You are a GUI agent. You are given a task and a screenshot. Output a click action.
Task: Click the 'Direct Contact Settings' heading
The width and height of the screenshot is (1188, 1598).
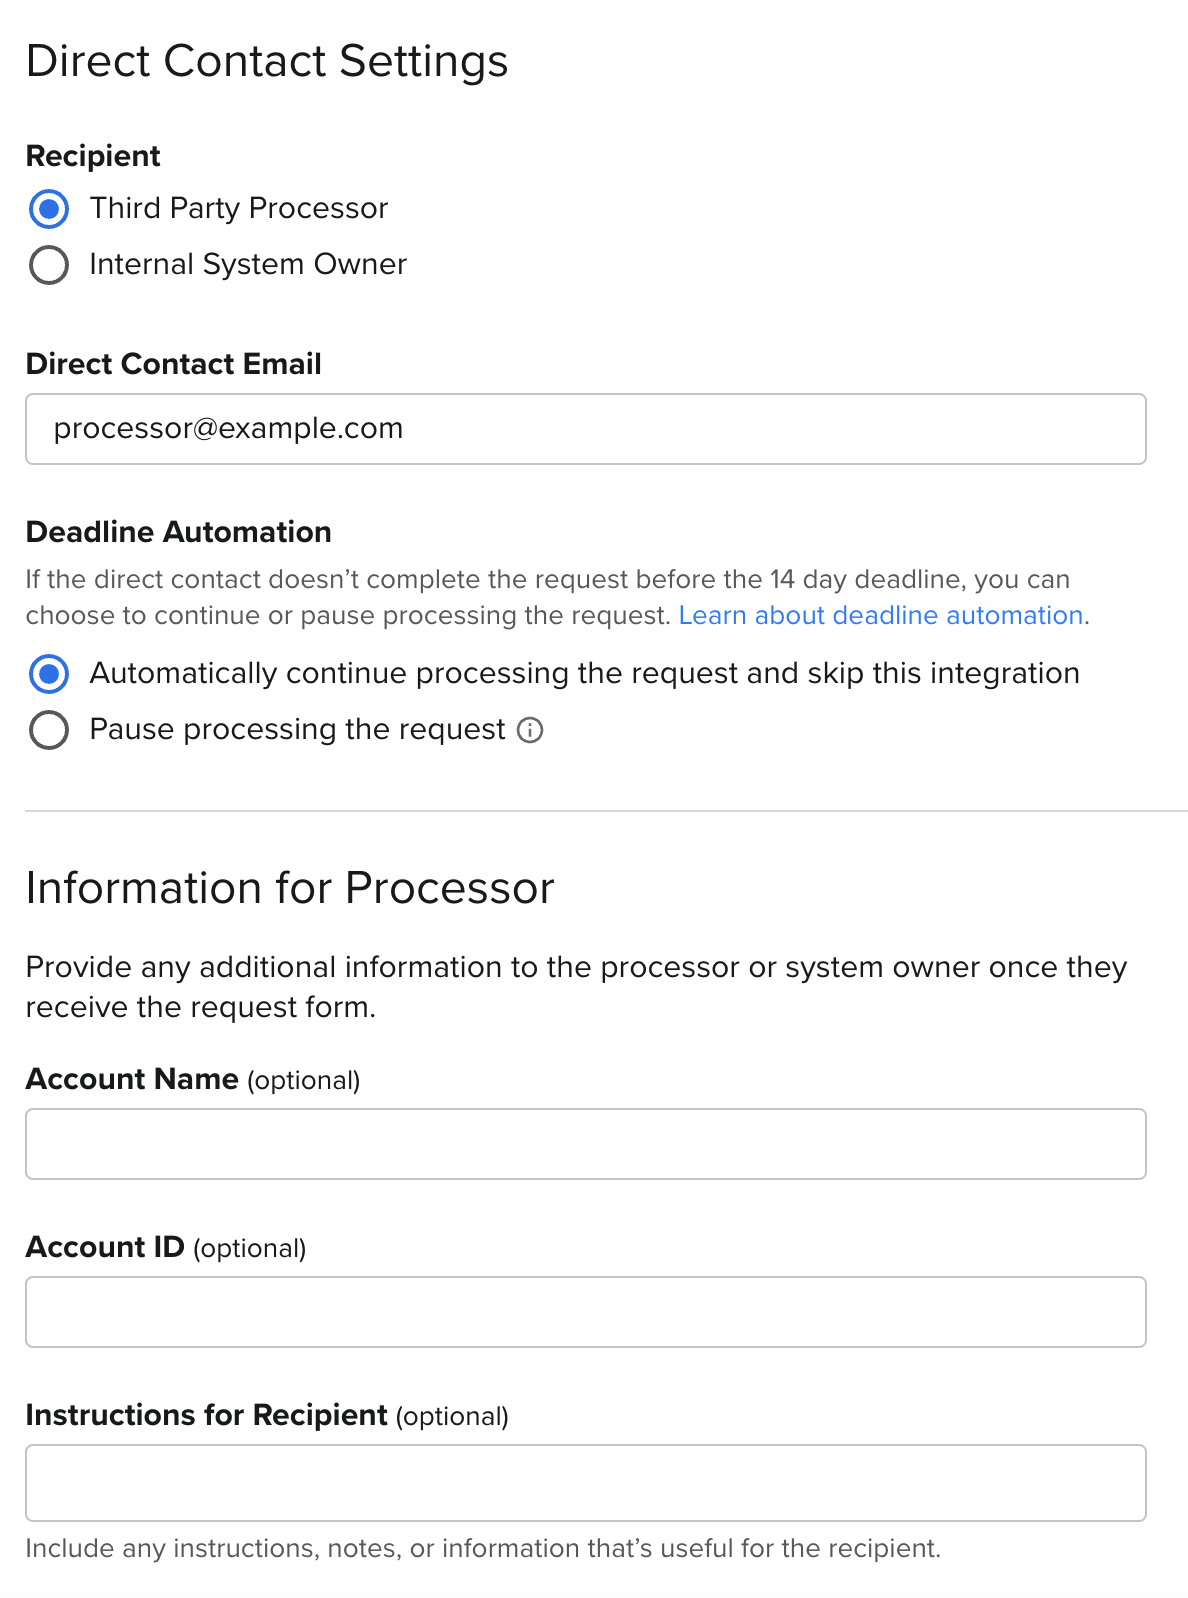(267, 61)
